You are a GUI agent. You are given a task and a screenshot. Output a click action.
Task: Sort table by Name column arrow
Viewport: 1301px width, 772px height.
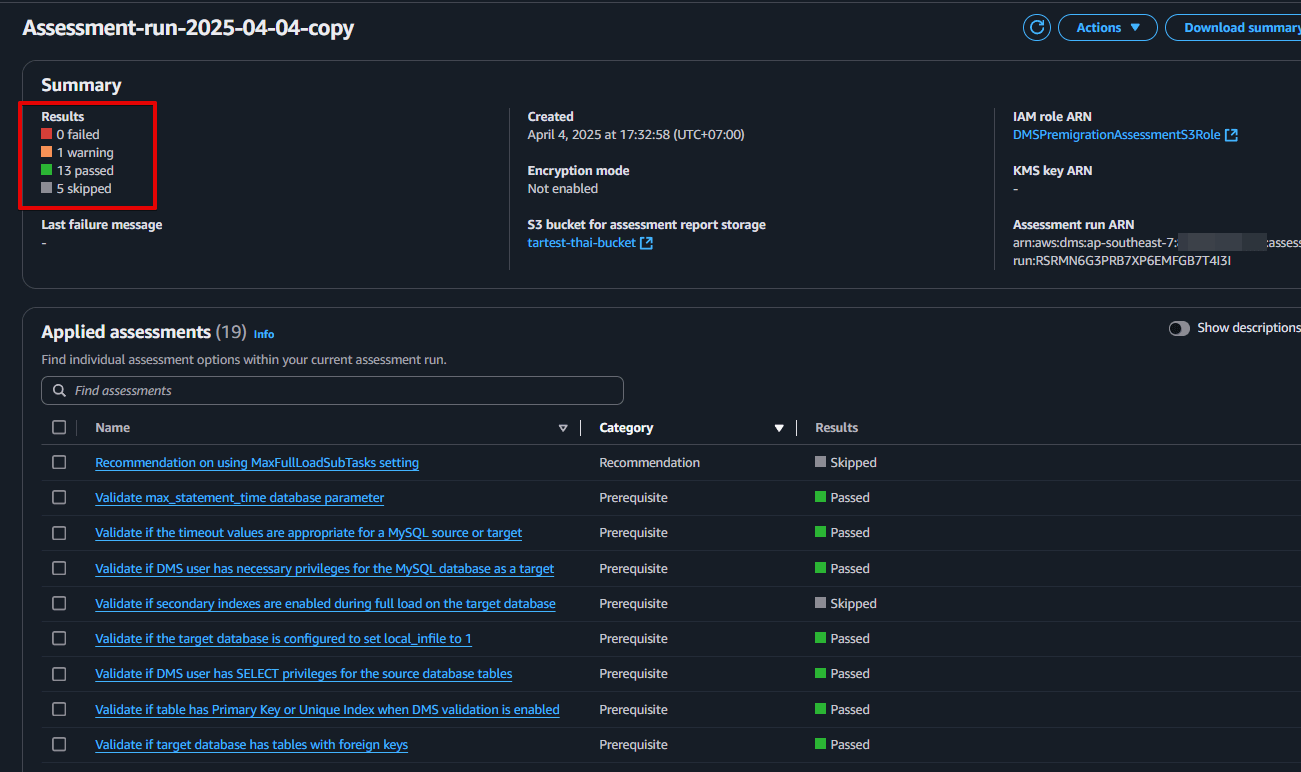[563, 428]
